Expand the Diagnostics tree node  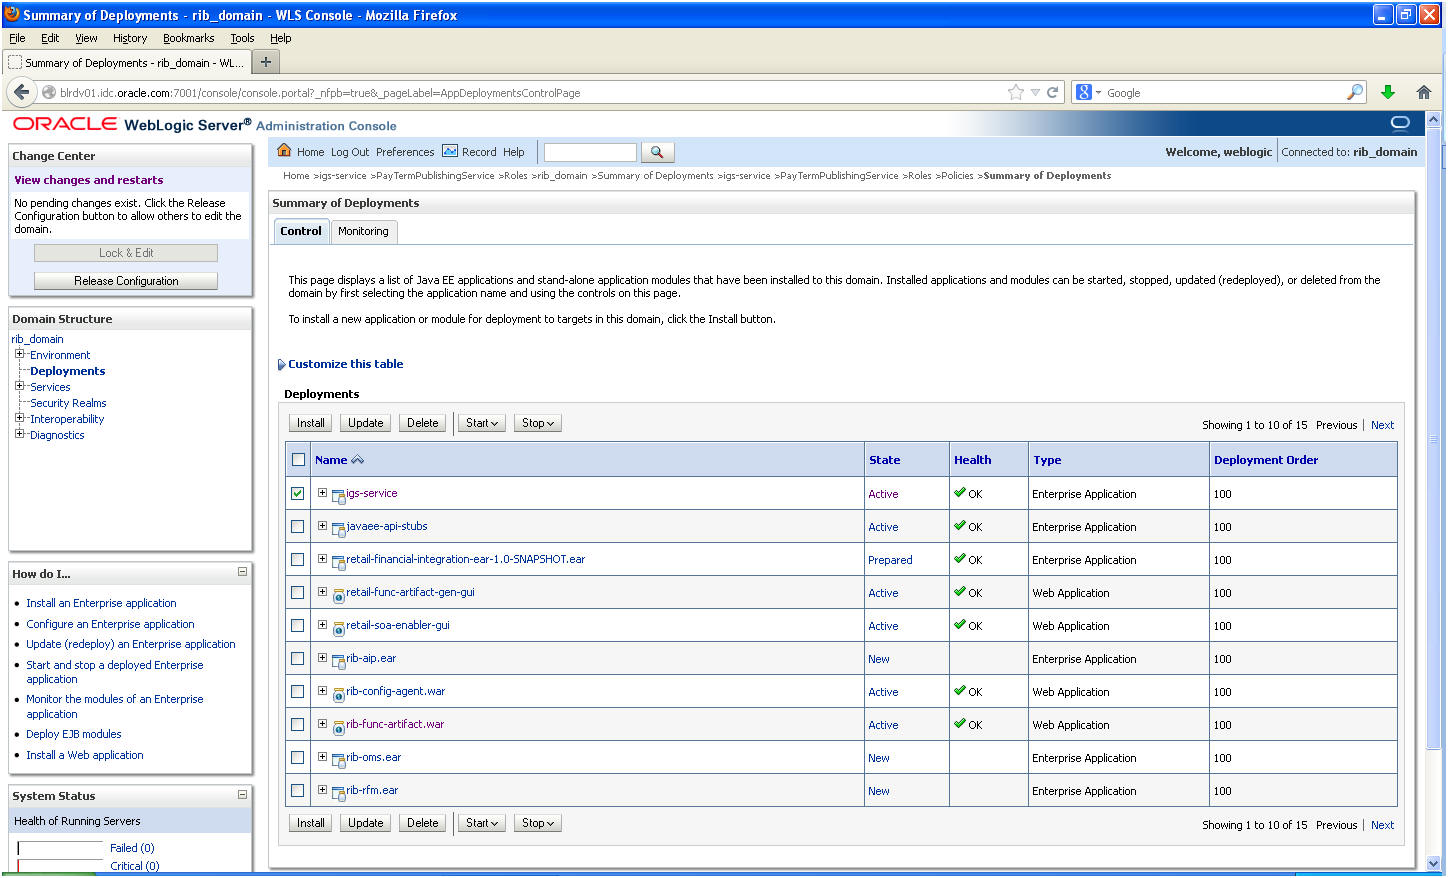click(19, 434)
